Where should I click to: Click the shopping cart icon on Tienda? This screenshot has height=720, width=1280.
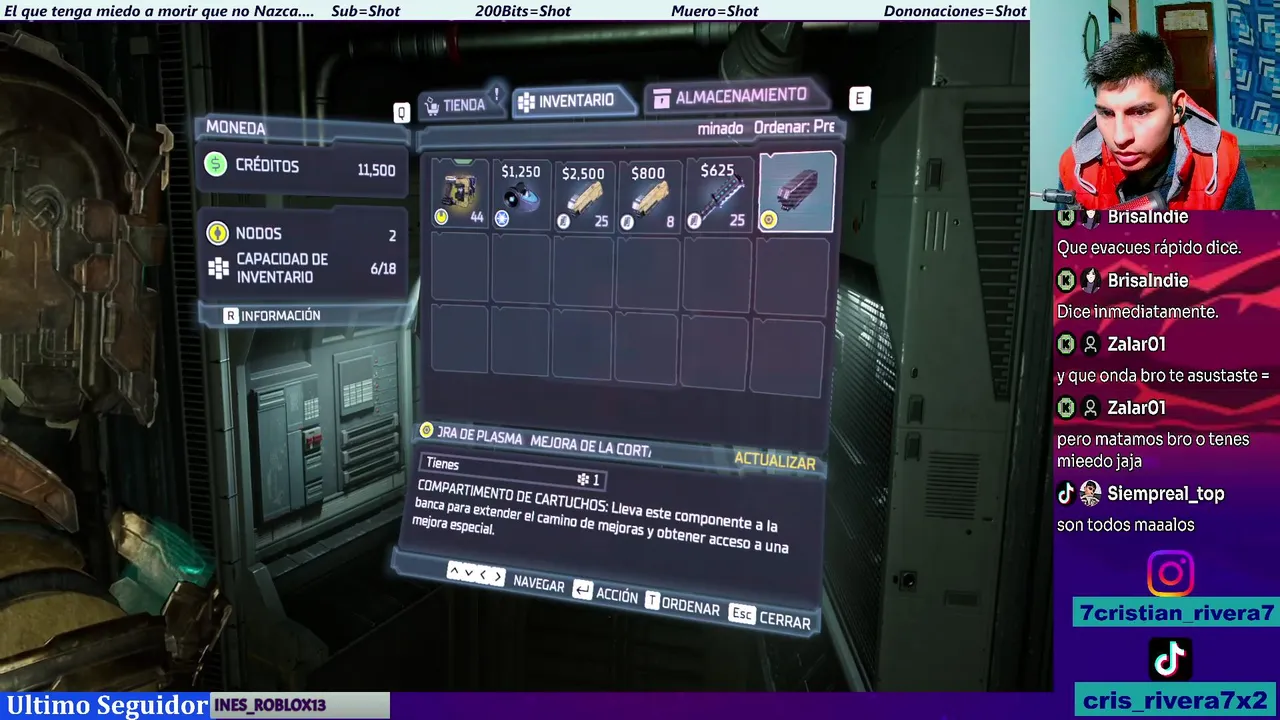click(x=432, y=106)
